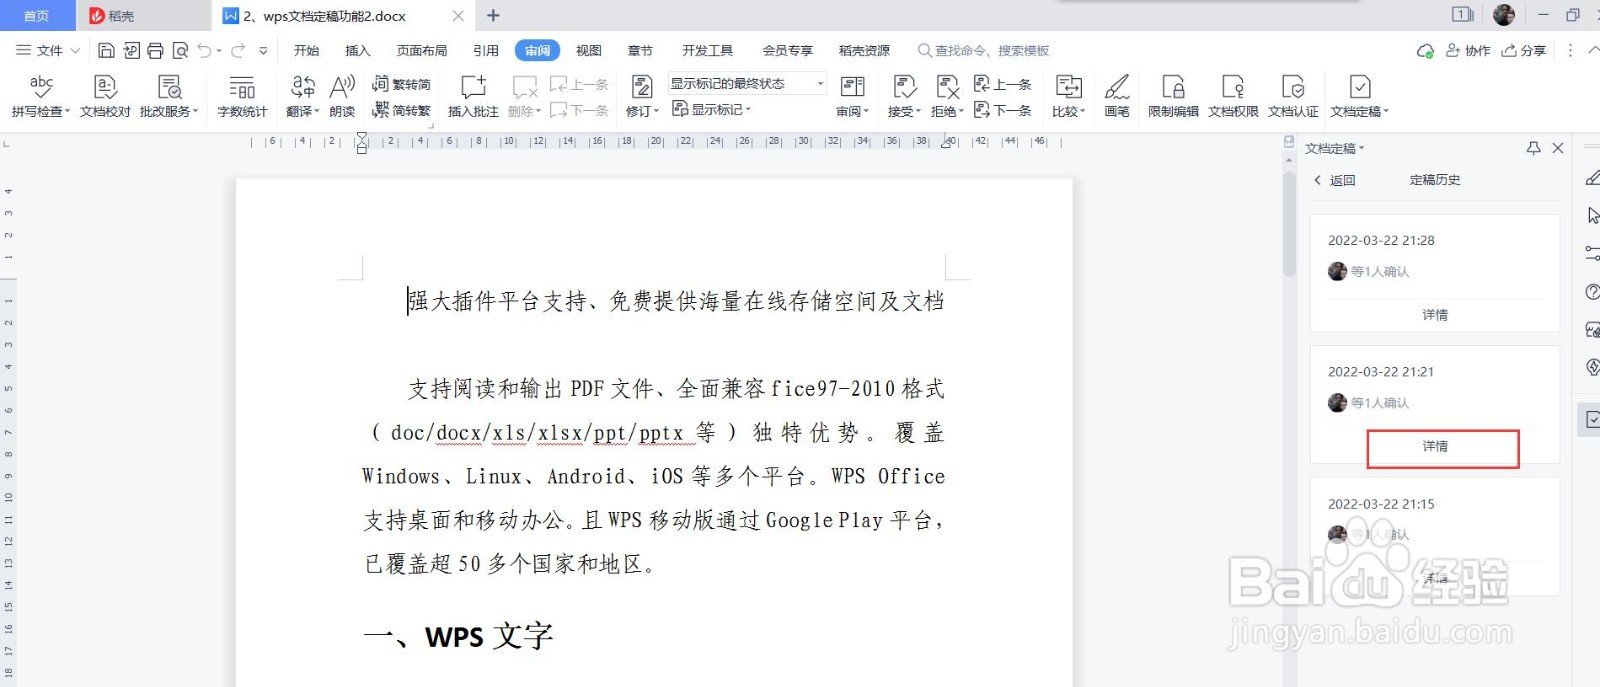Click the print preview icon
This screenshot has width=1600, height=687.
click(180, 50)
